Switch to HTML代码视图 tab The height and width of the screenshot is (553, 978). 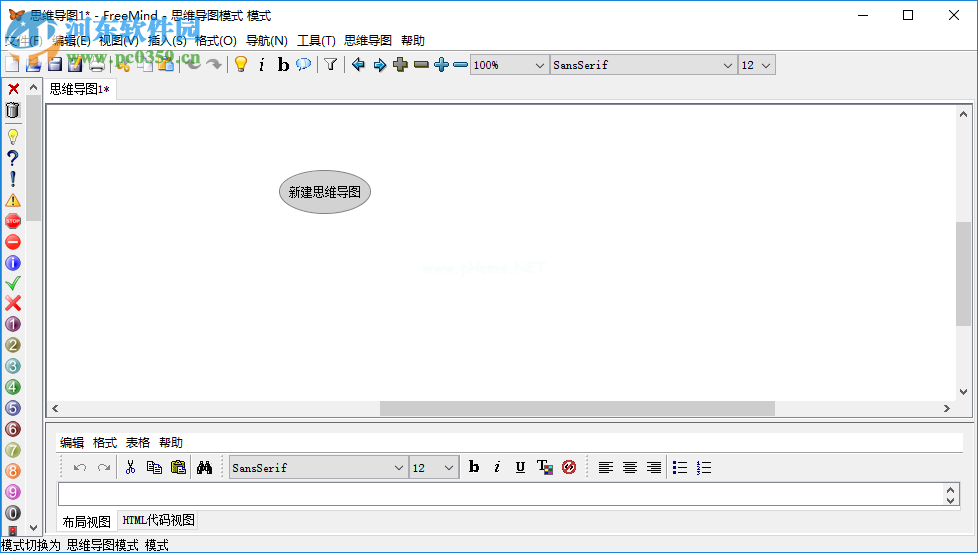(x=159, y=520)
